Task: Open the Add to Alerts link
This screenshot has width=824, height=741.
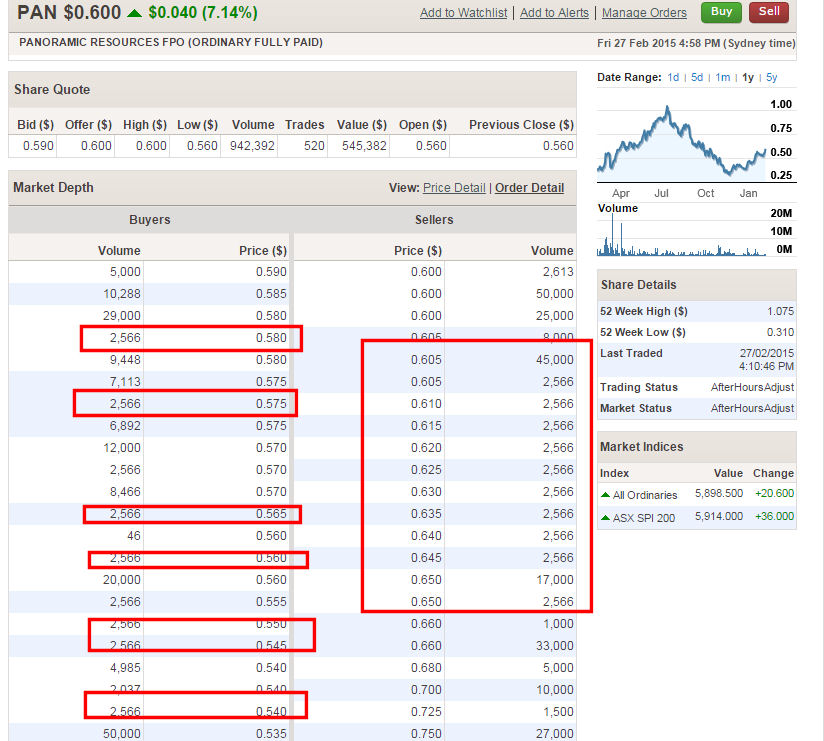Action: (554, 13)
